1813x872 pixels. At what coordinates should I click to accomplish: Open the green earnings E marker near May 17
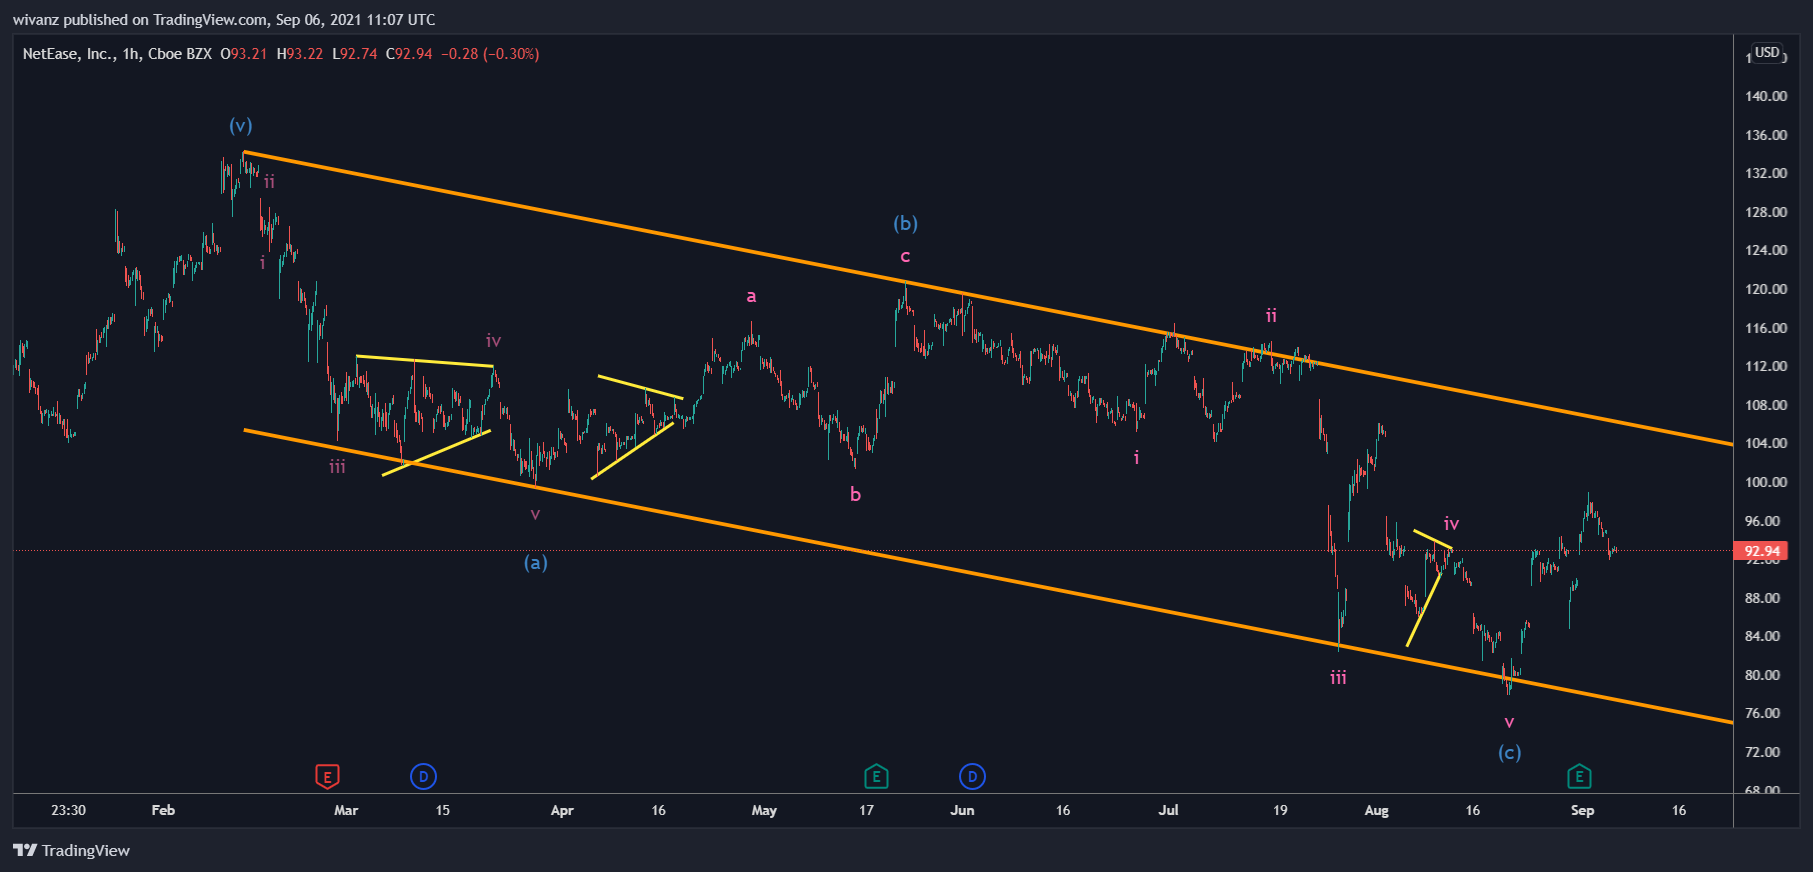(x=876, y=776)
